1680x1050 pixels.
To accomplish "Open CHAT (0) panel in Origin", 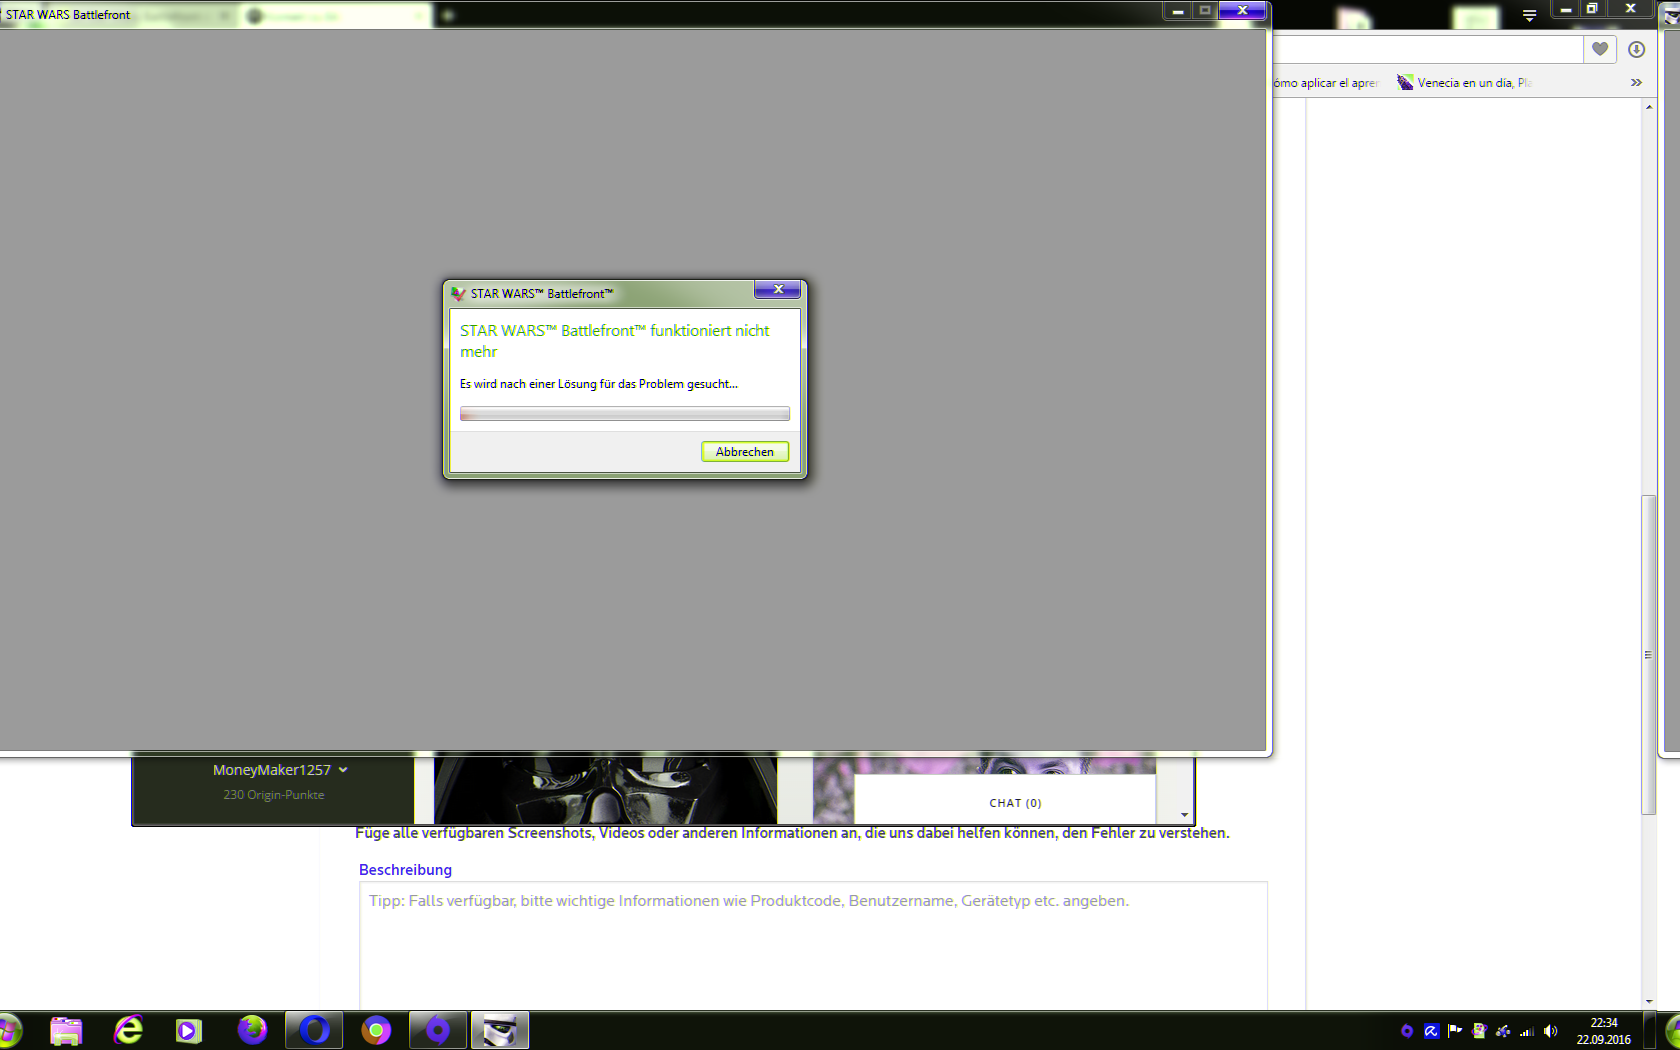I will (1015, 803).
